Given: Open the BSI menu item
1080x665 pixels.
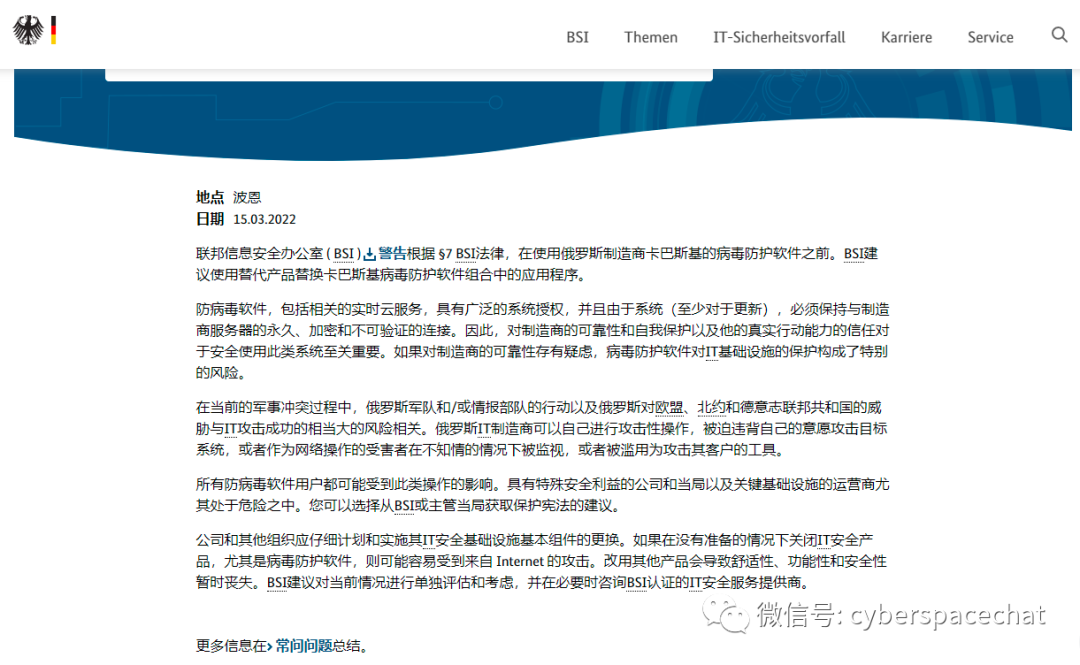Looking at the screenshot, I should (x=577, y=37).
